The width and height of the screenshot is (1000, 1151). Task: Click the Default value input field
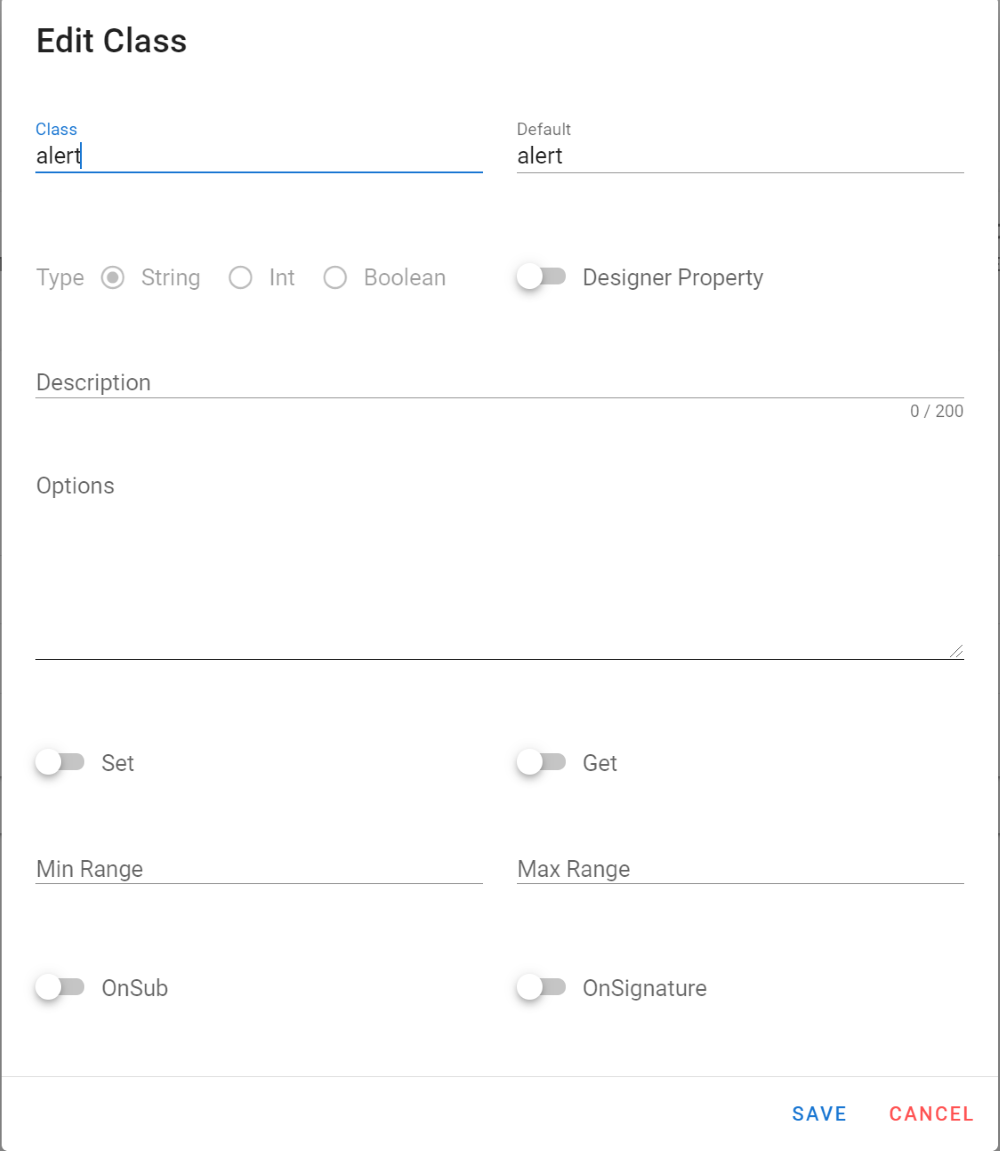739,156
